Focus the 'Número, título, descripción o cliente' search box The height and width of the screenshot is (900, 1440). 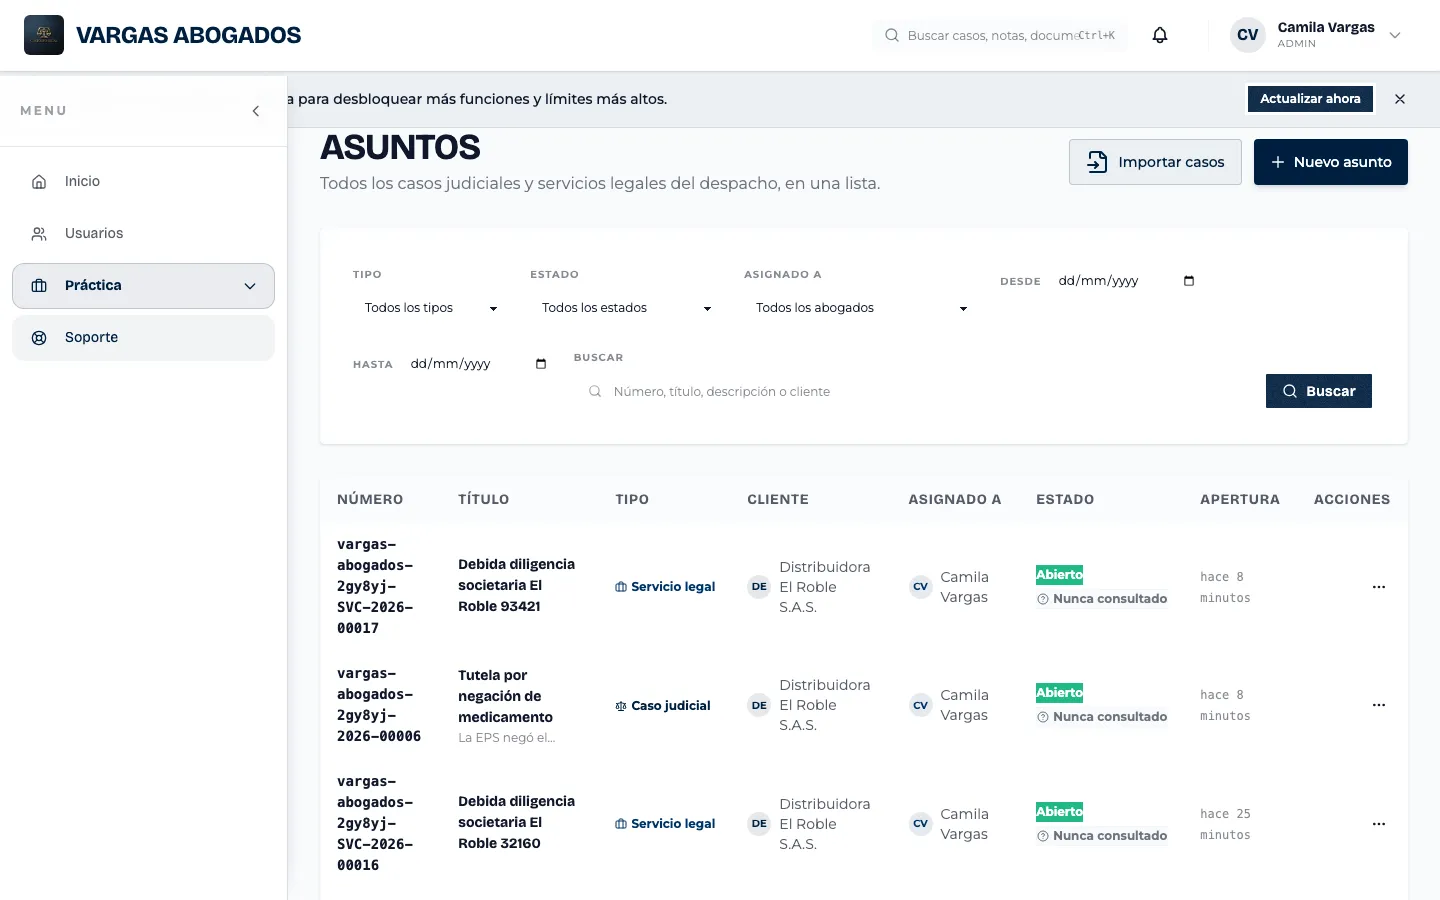(910, 392)
